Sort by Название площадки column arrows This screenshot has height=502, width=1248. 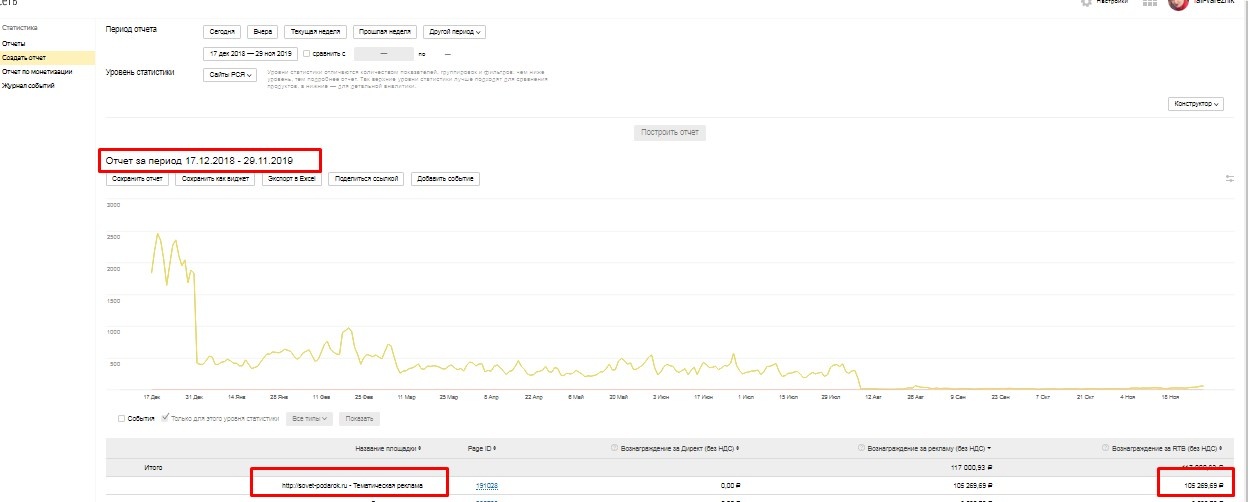[419, 448]
